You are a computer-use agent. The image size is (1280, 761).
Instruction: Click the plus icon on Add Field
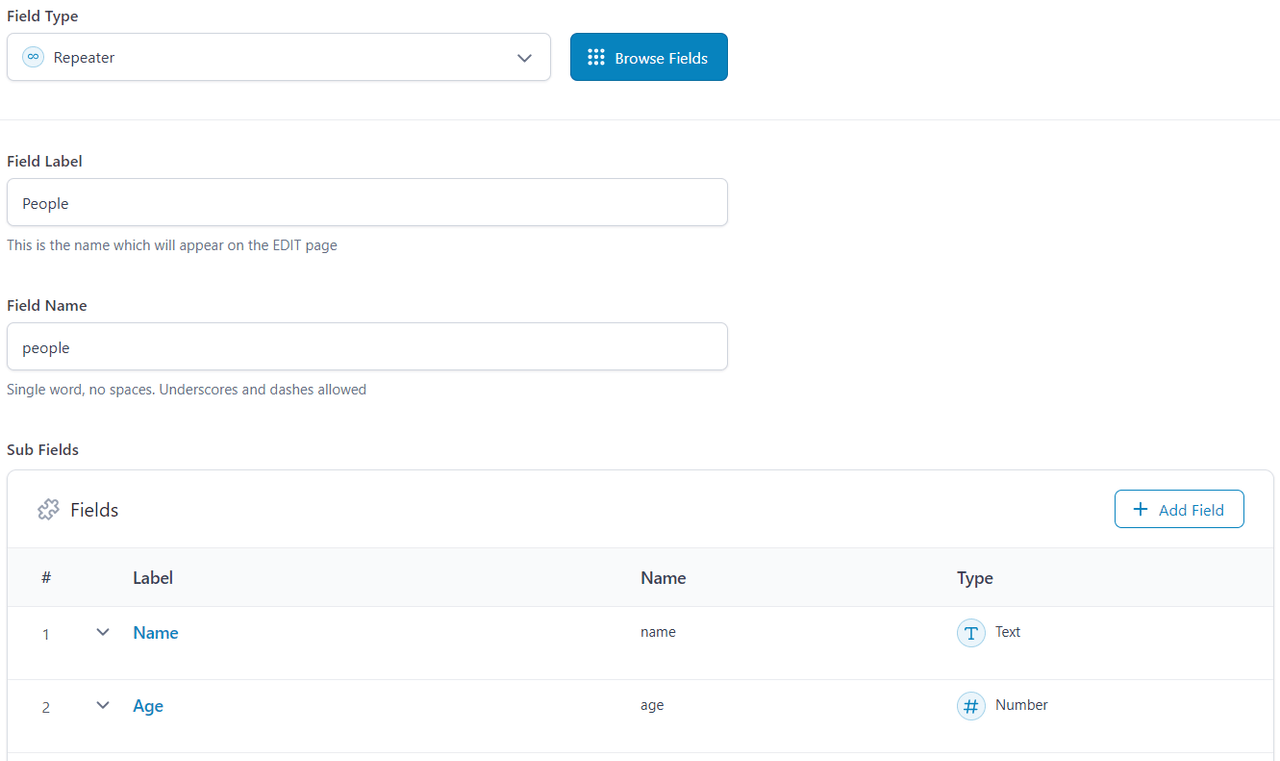[x=1140, y=509]
